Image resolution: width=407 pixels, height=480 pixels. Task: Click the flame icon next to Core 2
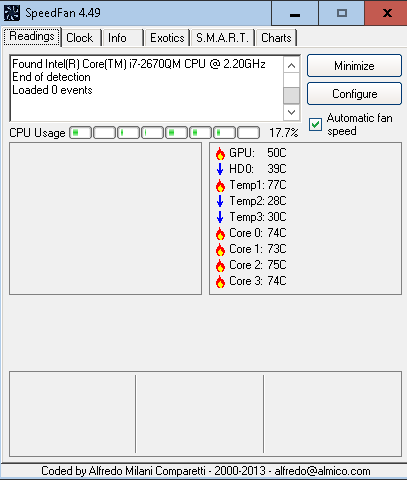(220, 265)
